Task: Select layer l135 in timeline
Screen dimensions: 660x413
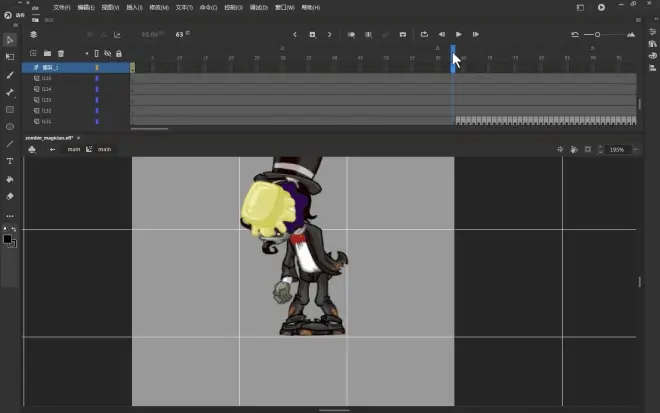Action: pyautogui.click(x=76, y=78)
